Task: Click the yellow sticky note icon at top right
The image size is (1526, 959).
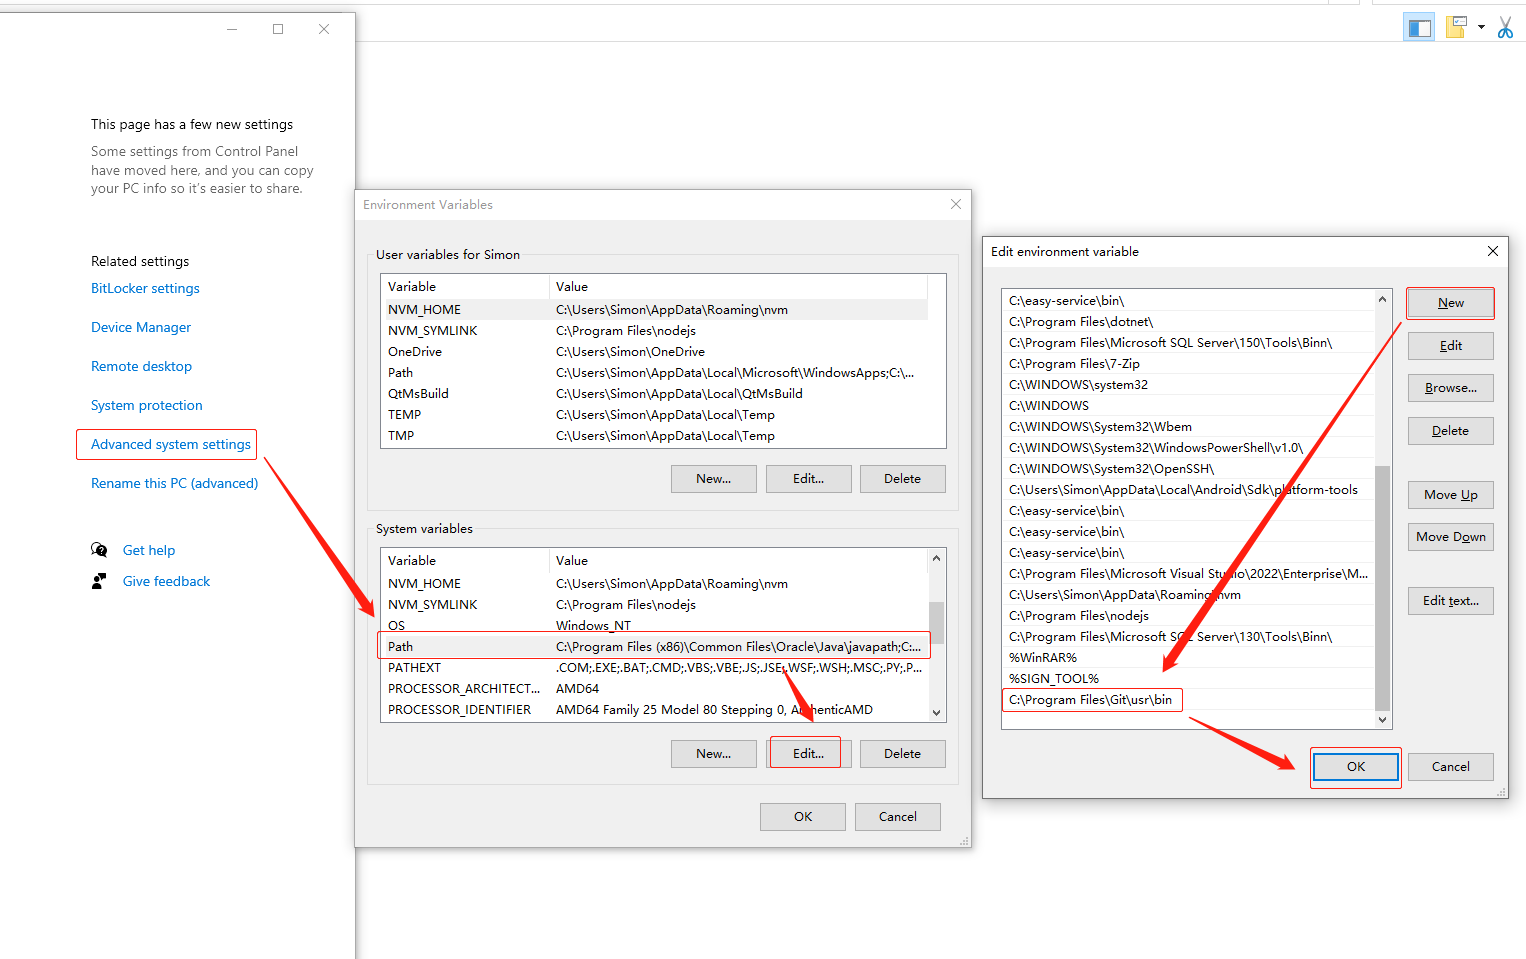Action: pos(1457,28)
